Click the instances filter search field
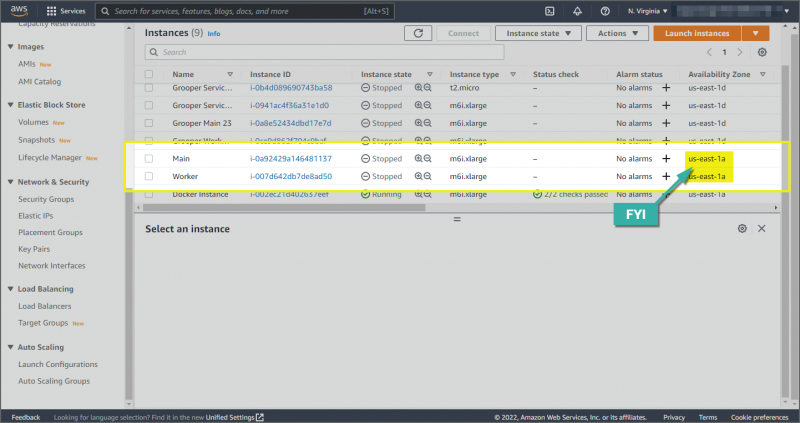 tap(324, 52)
